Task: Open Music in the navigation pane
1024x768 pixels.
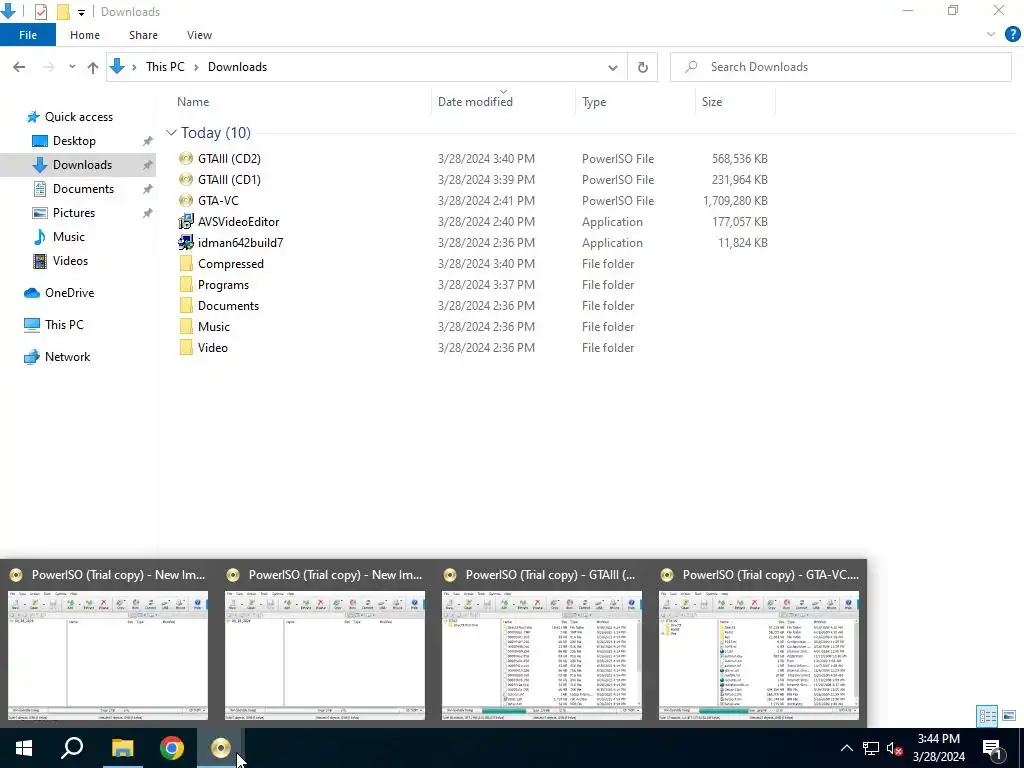Action: click(x=69, y=237)
